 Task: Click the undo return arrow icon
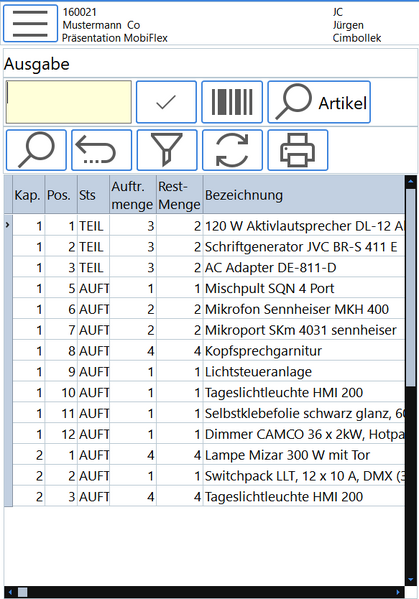[102, 150]
